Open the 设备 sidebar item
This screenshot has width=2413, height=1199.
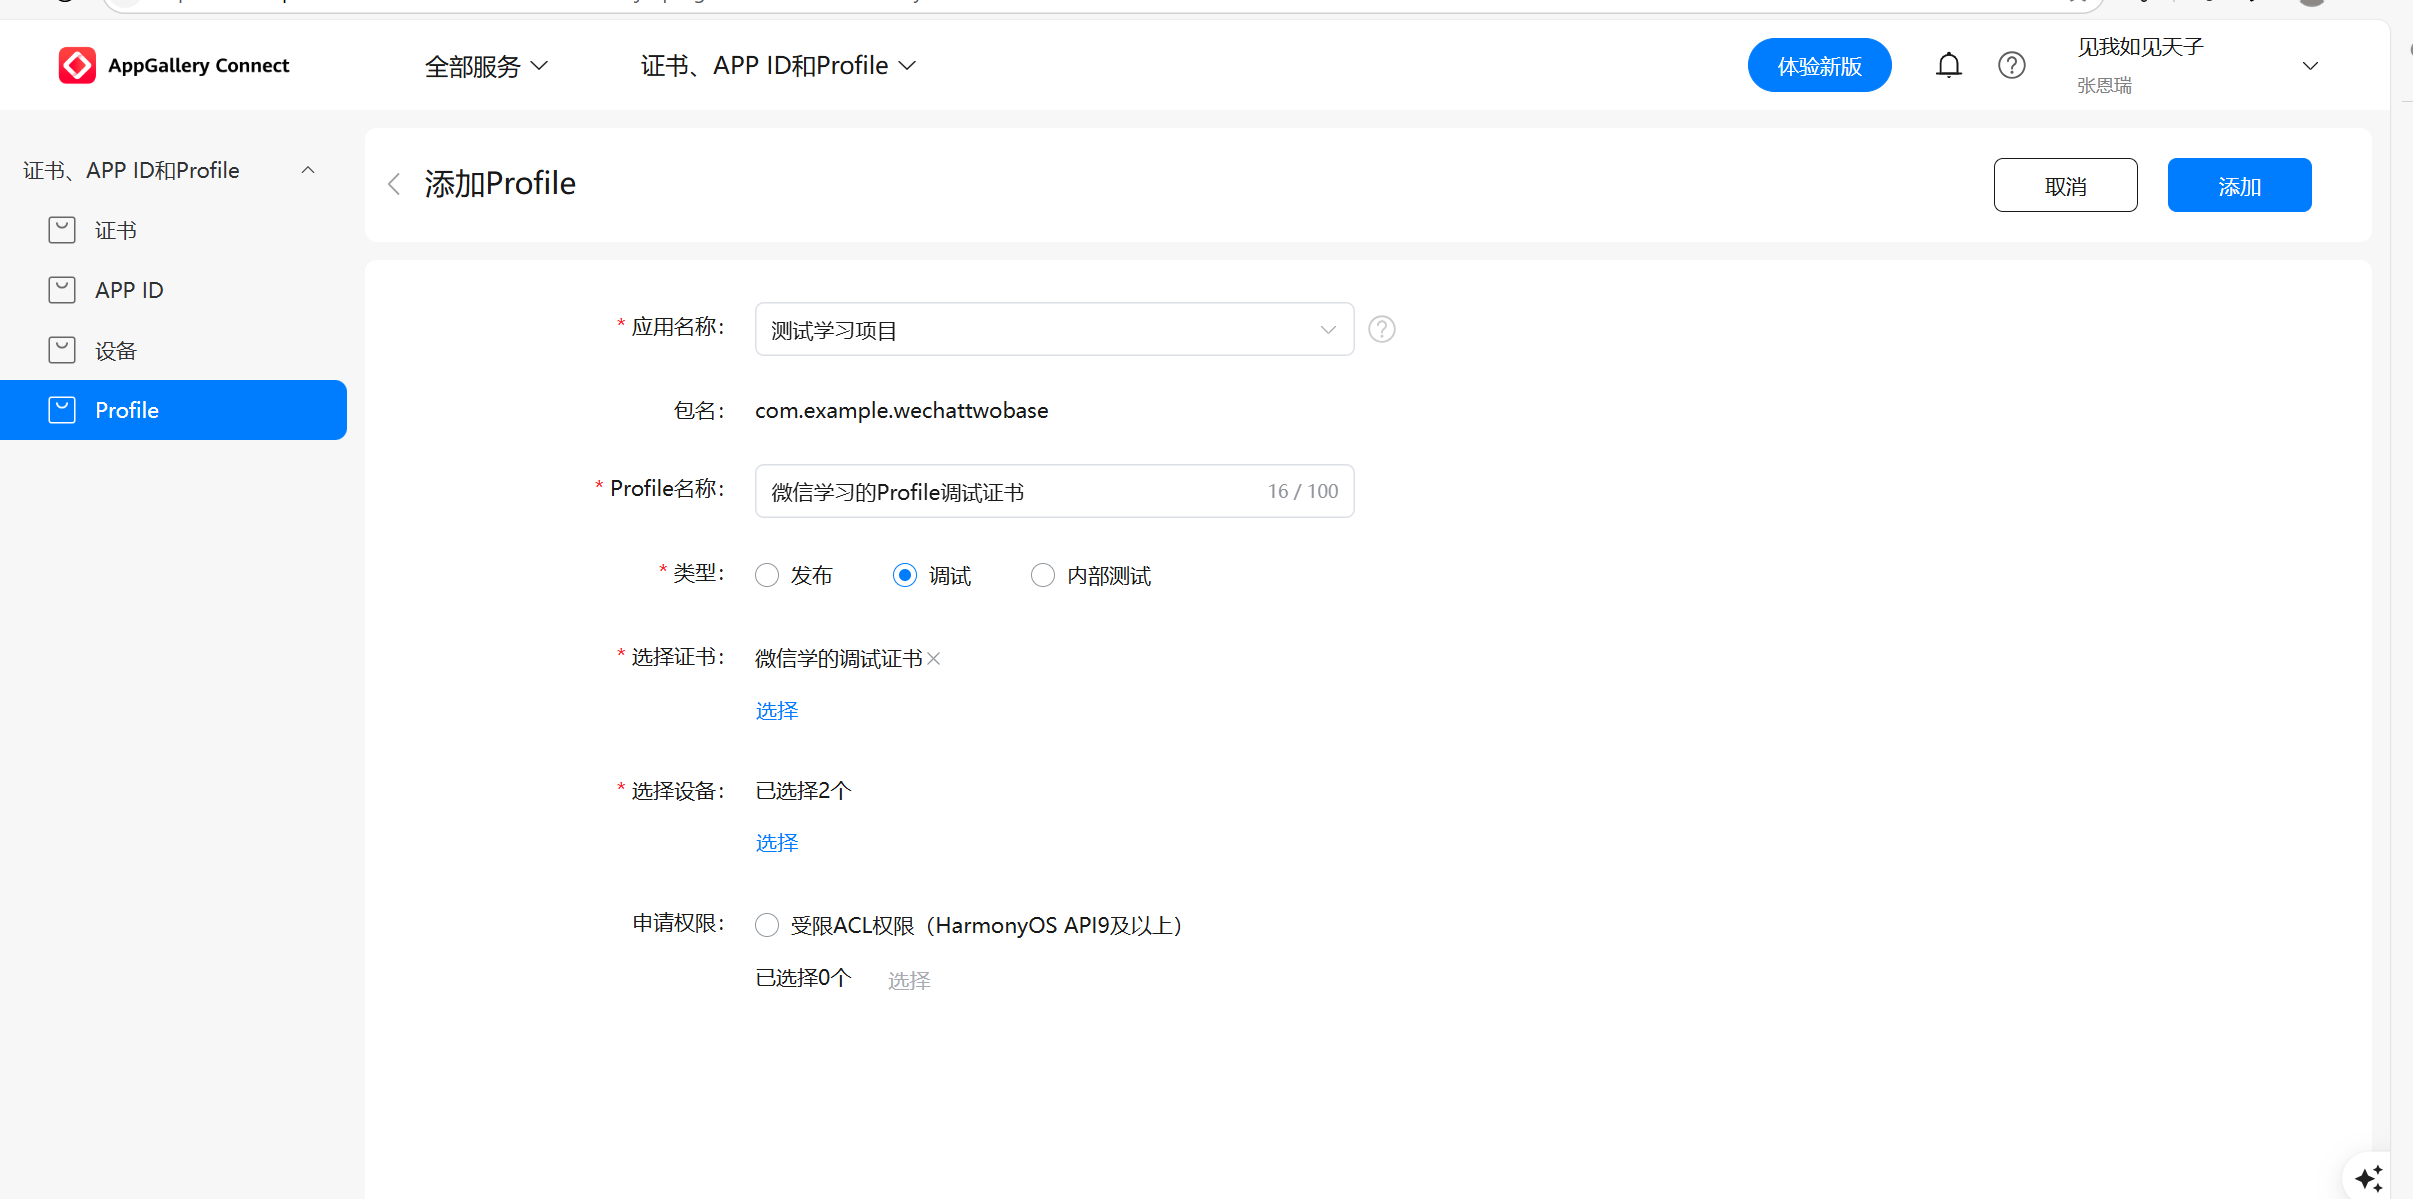tap(115, 350)
